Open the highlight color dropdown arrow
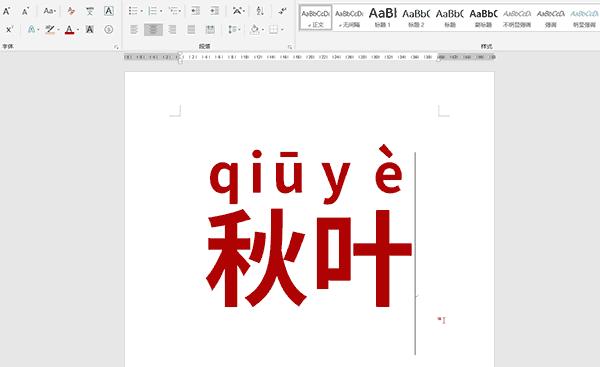The height and width of the screenshot is (367, 600). [x=58, y=29]
